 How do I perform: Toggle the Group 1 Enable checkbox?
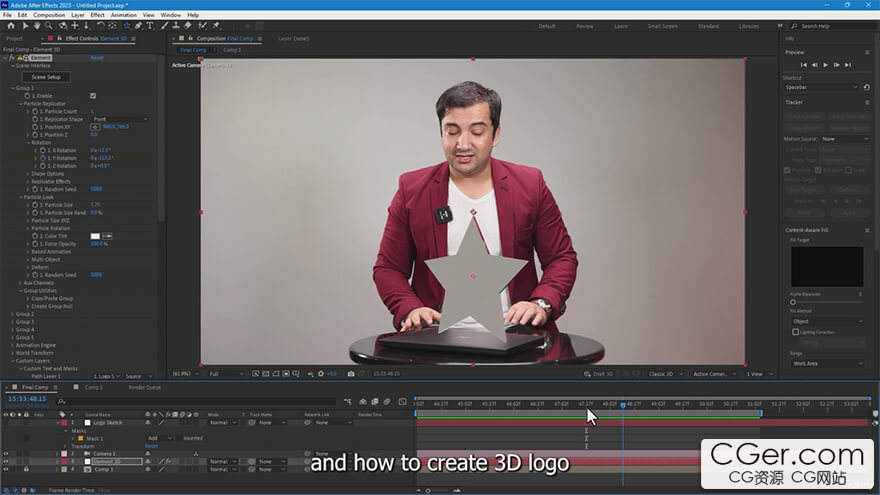[x=93, y=96]
